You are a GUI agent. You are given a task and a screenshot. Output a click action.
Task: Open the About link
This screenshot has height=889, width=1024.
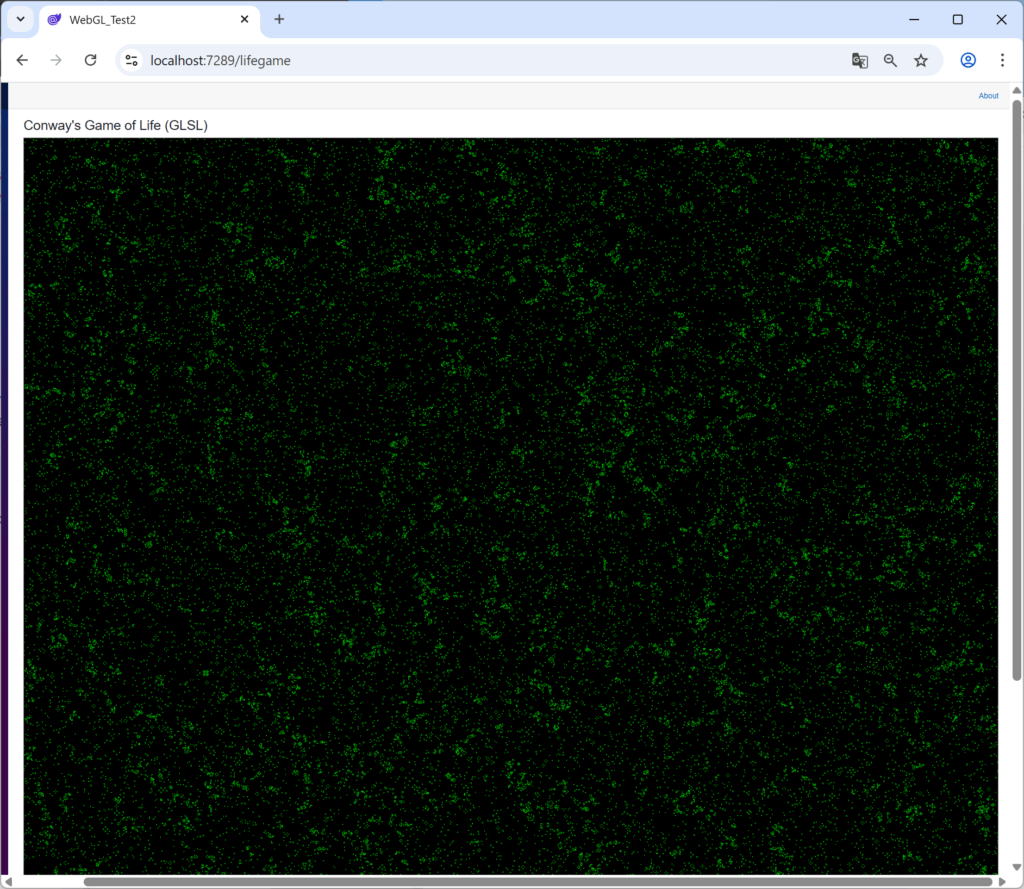[x=988, y=96]
